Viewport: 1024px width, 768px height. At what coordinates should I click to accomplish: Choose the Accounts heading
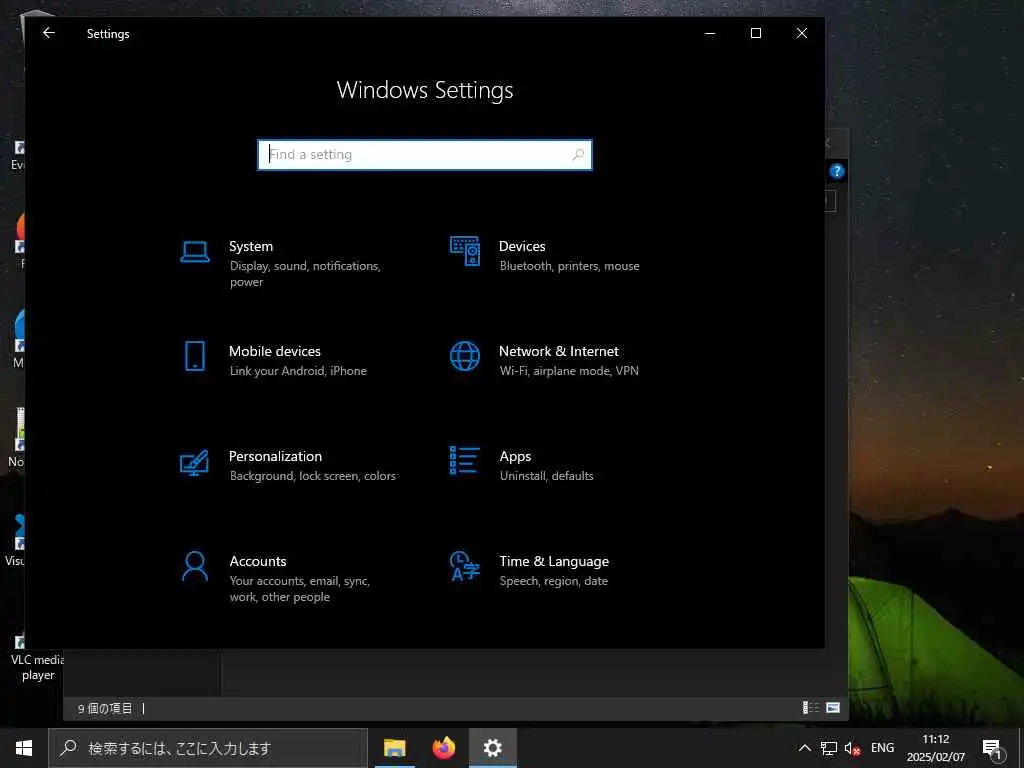(258, 561)
